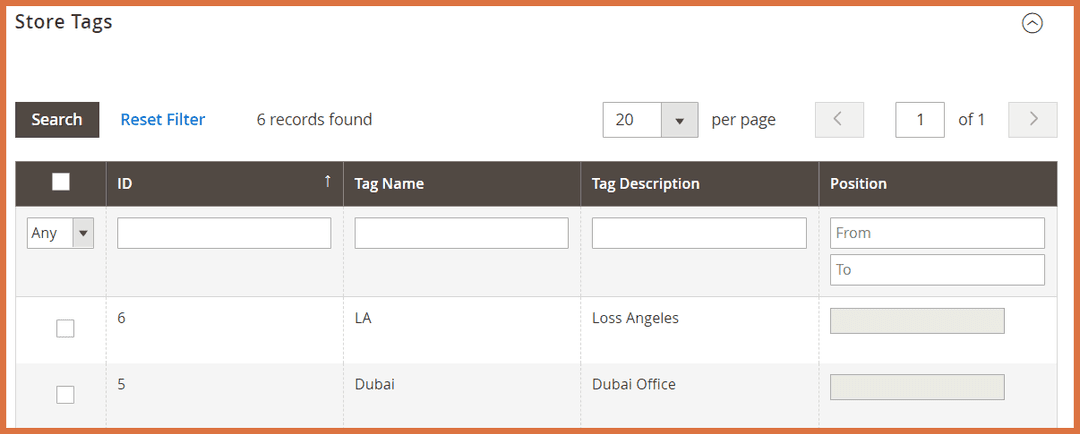Click the ID column sort arrow

coord(327,182)
